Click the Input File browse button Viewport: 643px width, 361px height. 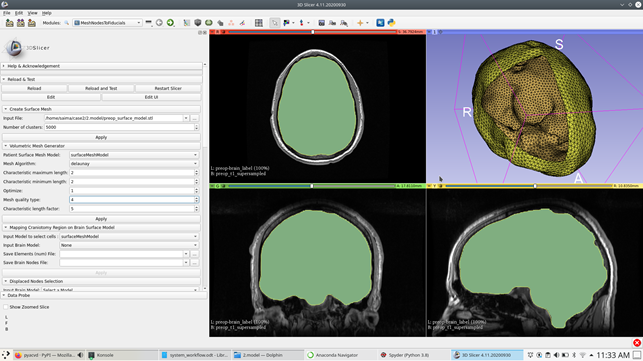click(195, 118)
